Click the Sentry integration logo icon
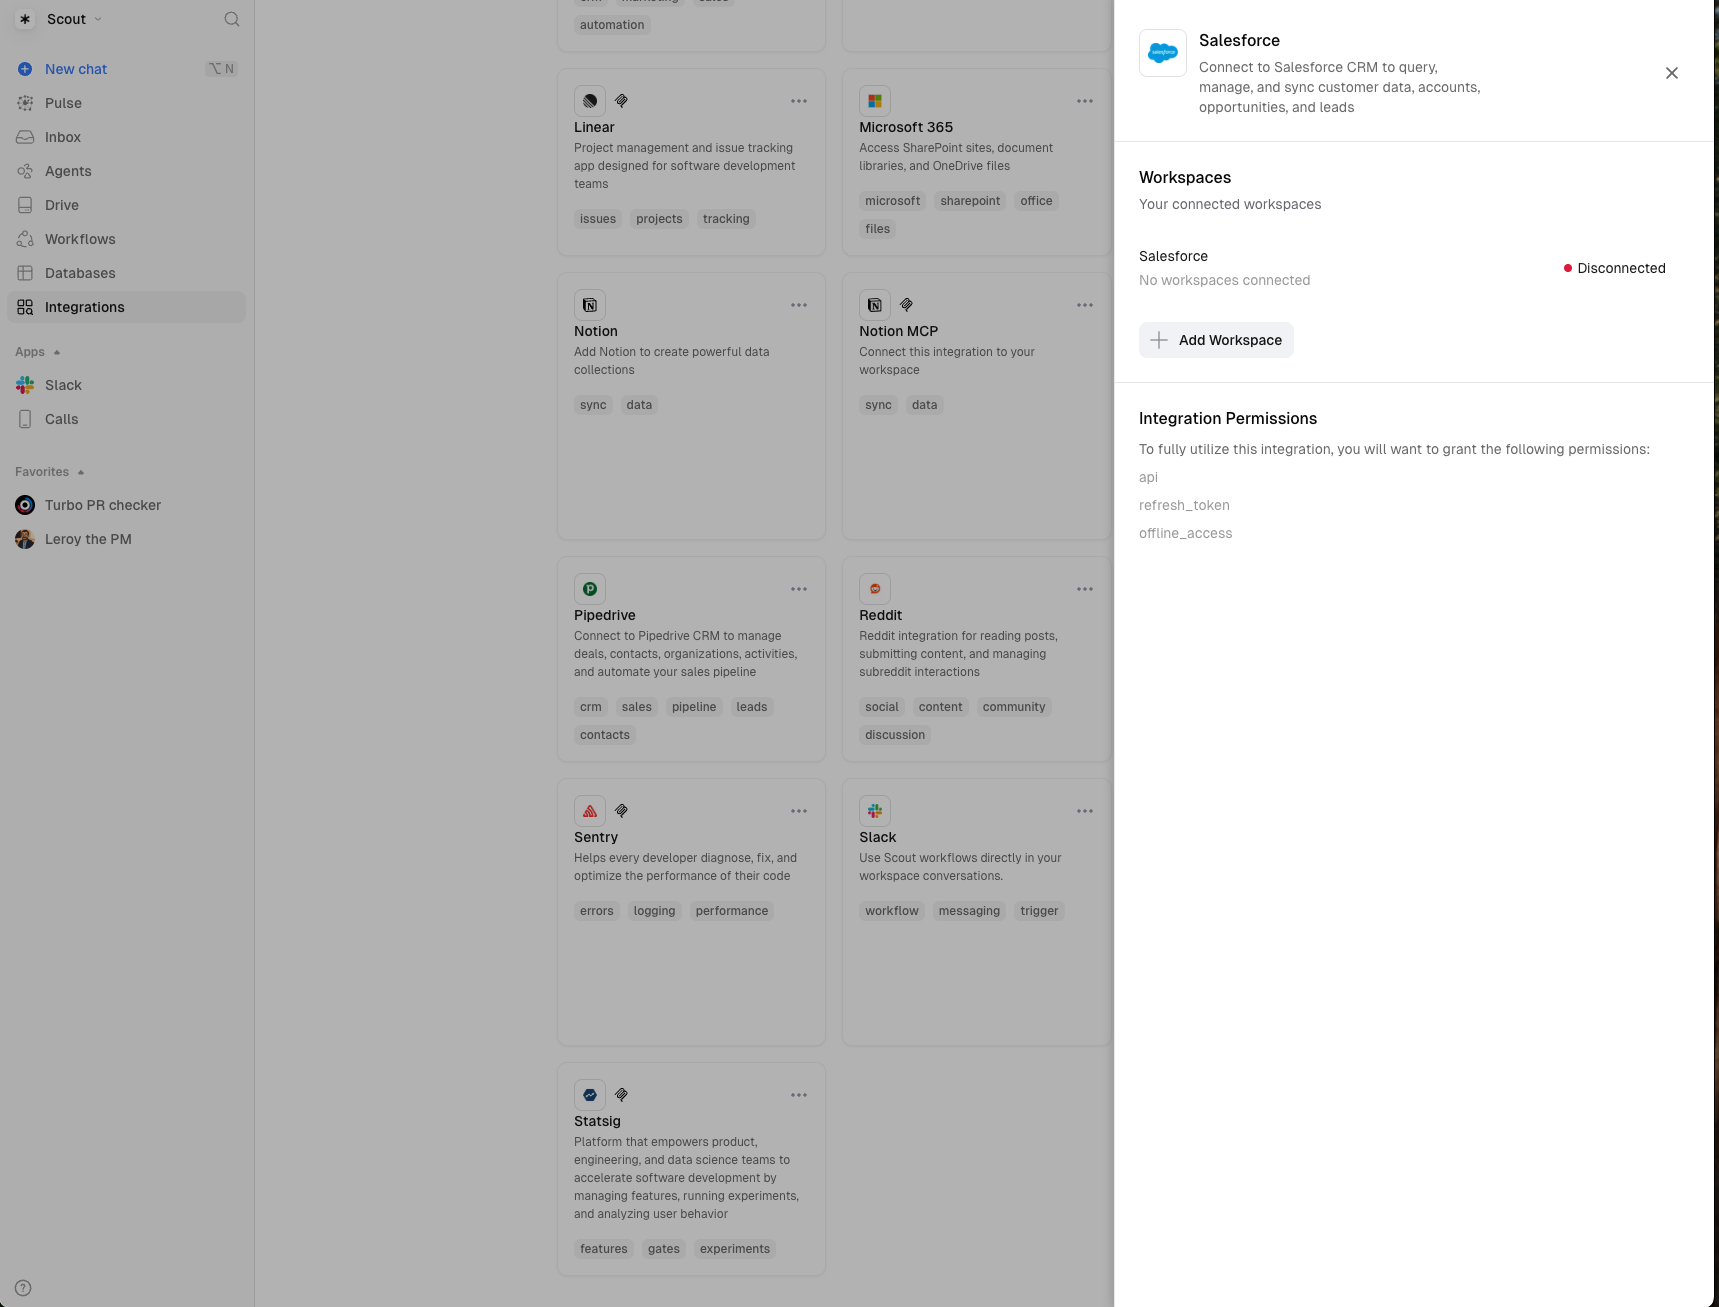 (x=590, y=811)
